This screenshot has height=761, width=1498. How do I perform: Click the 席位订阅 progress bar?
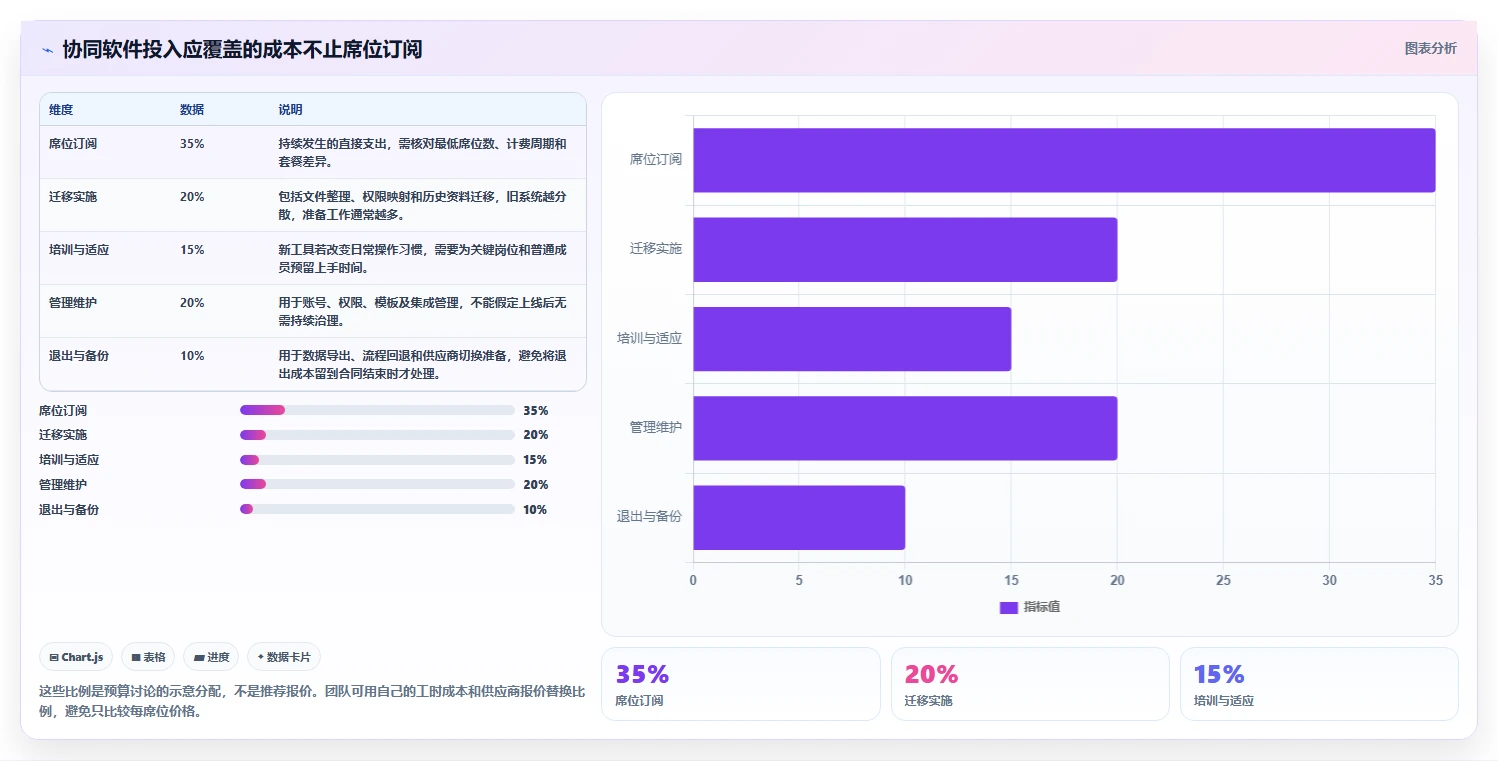[377, 410]
